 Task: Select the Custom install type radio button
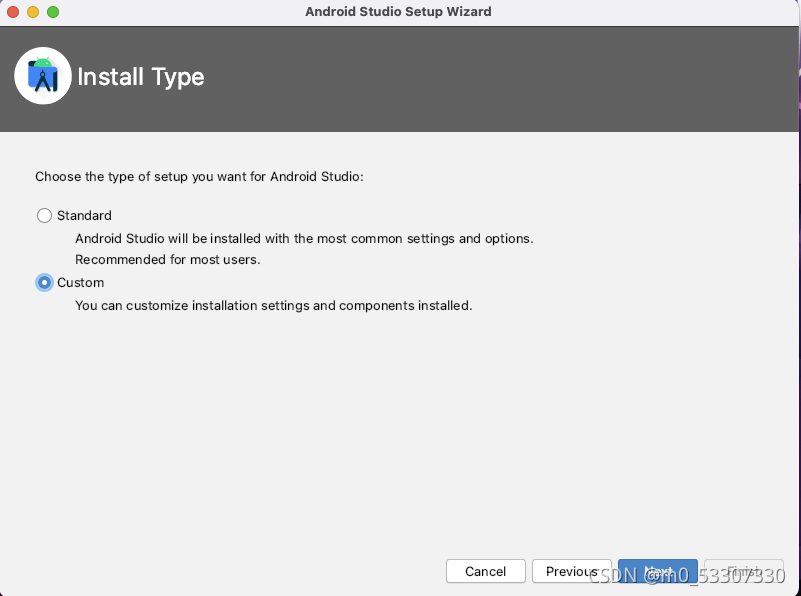pyautogui.click(x=44, y=282)
